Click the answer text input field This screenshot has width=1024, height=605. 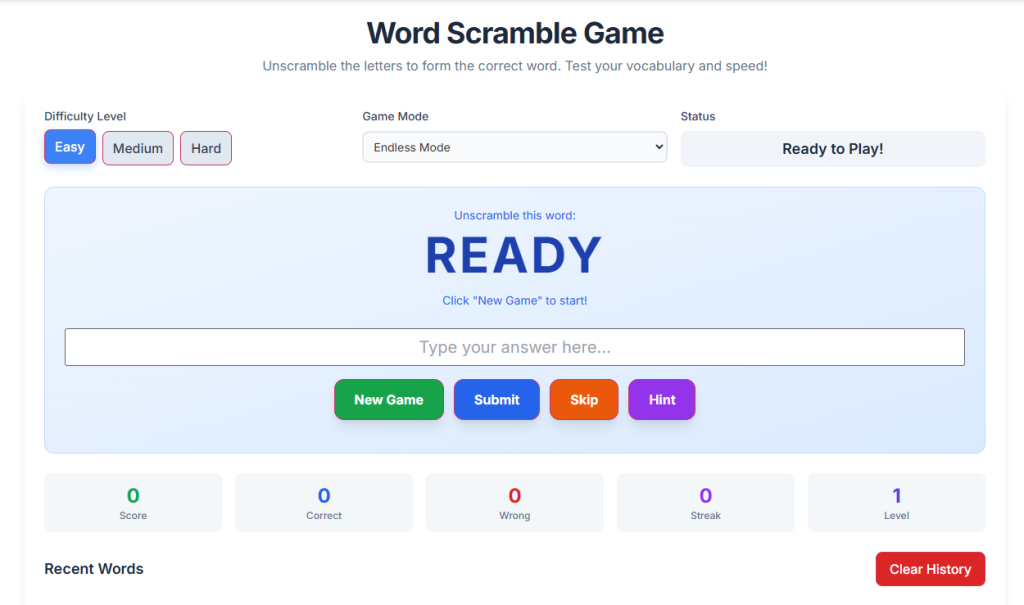click(x=514, y=346)
